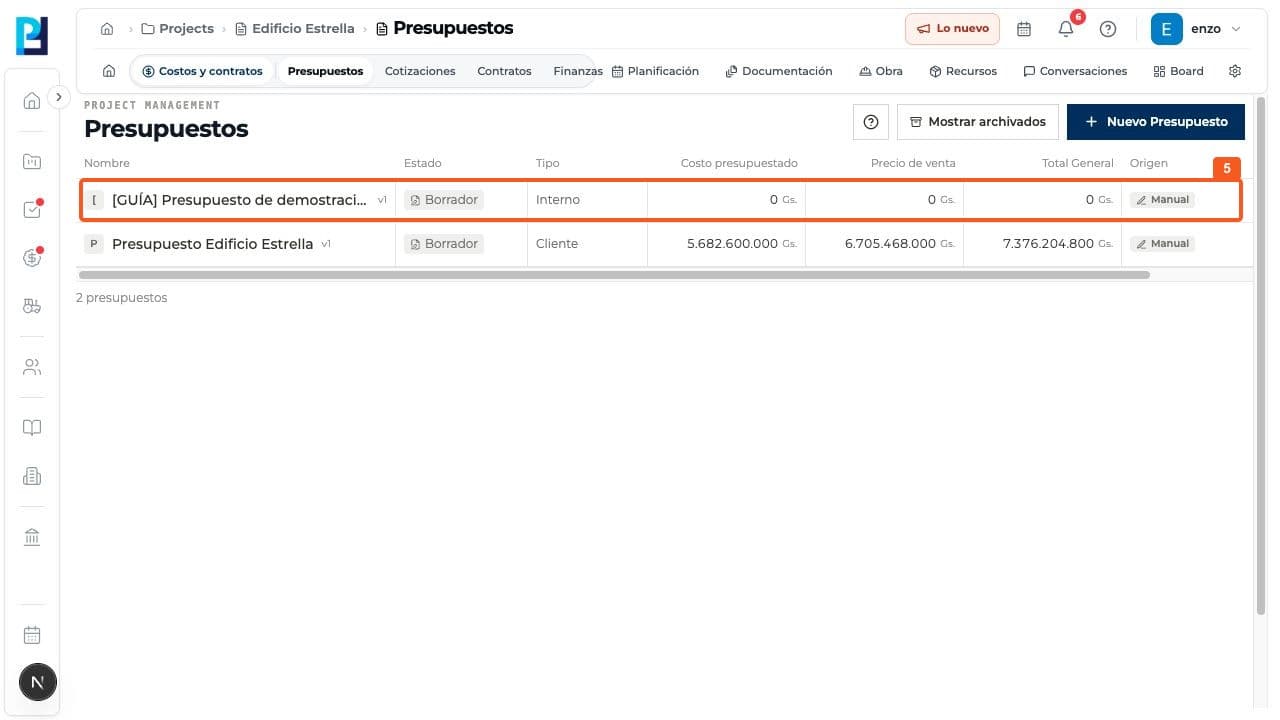Switch to the Contratos tab
This screenshot has height=720, width=1280.
pos(504,71)
